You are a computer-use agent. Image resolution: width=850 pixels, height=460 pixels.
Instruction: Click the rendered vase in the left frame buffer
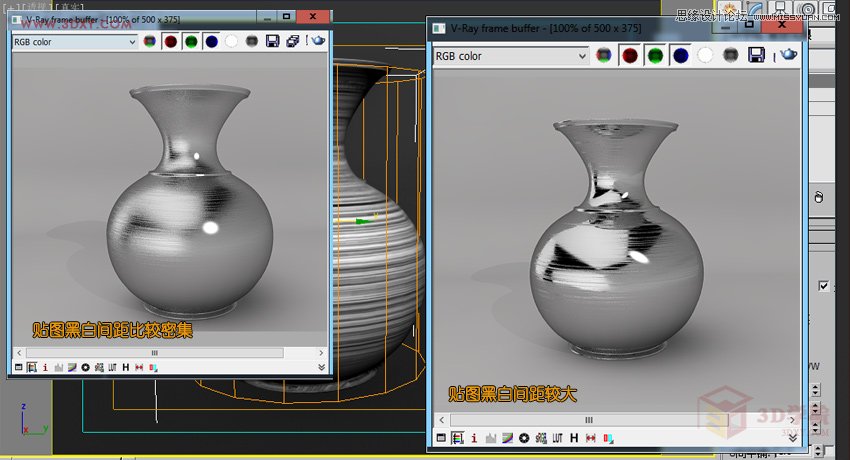(189, 202)
